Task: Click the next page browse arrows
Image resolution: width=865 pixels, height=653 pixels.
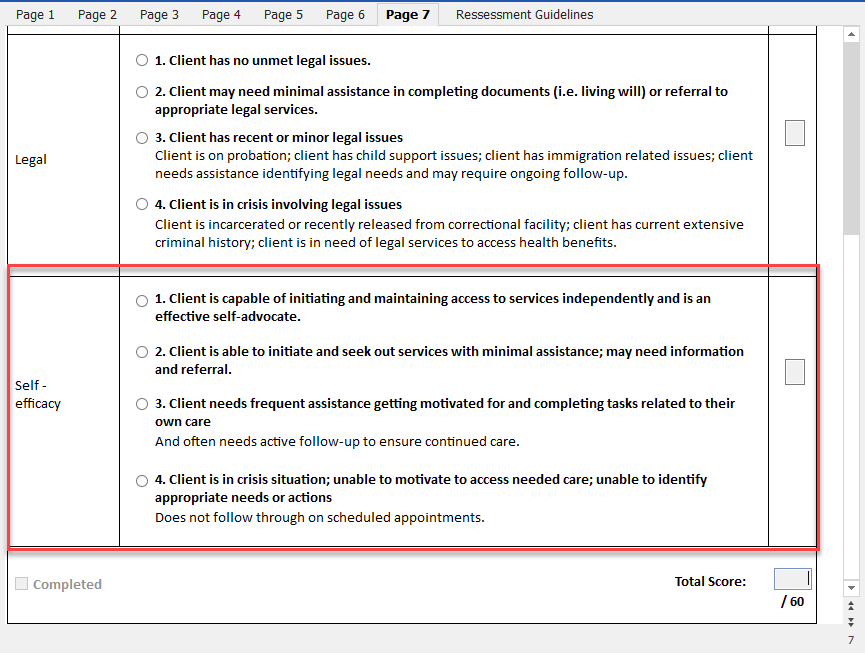Action: pos(849,623)
